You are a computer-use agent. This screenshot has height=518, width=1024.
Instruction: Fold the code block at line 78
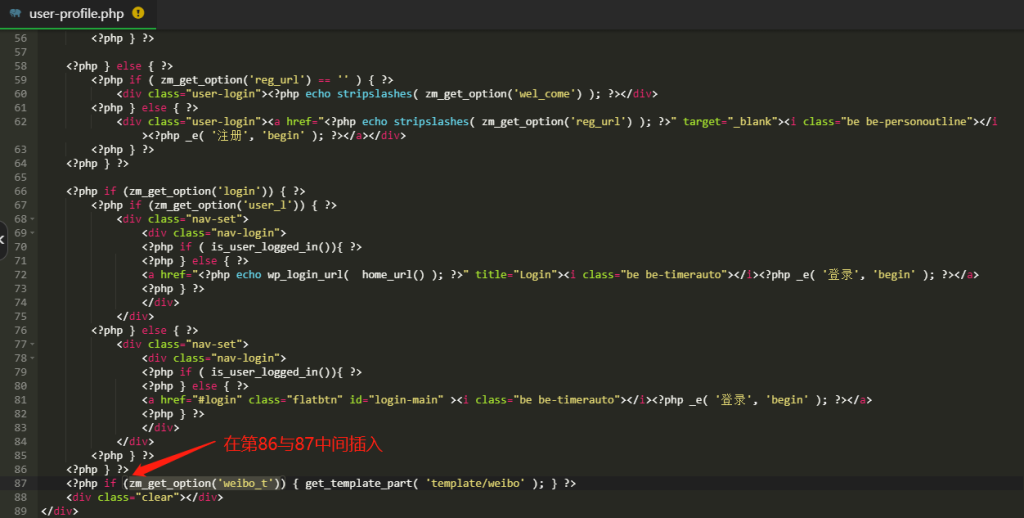pyautogui.click(x=33, y=358)
